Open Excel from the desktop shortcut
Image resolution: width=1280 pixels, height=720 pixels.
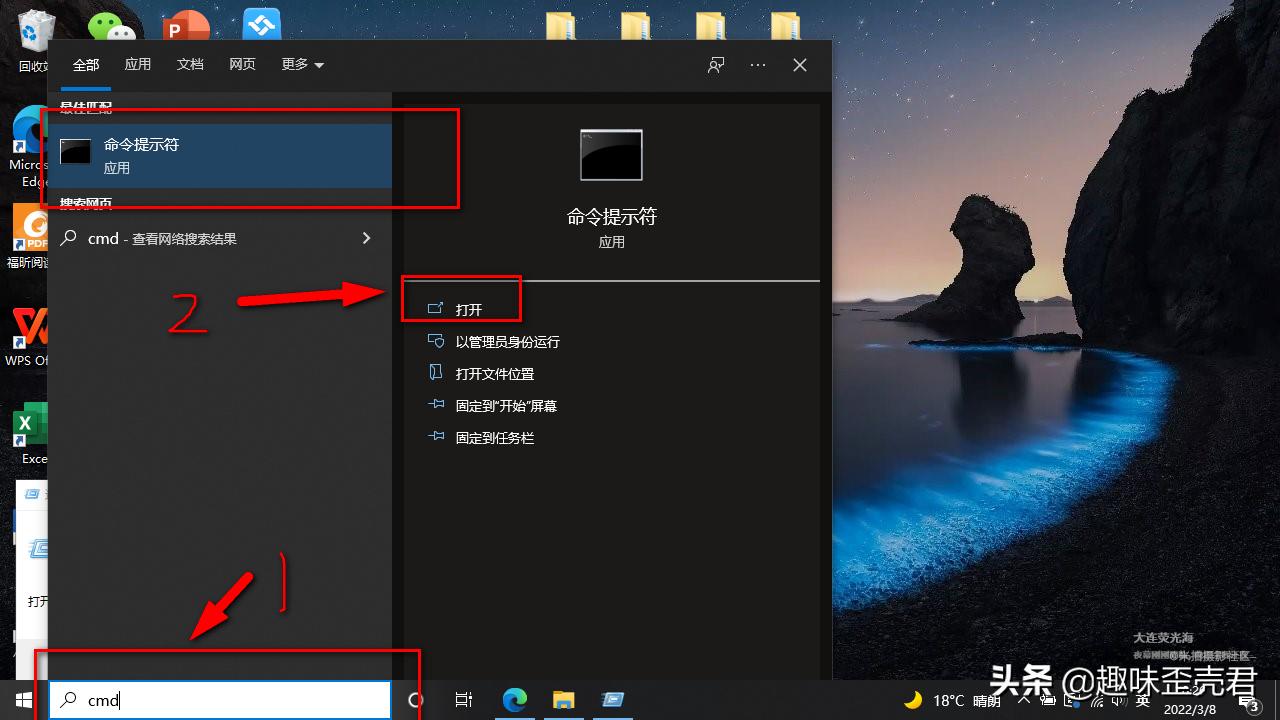27,425
